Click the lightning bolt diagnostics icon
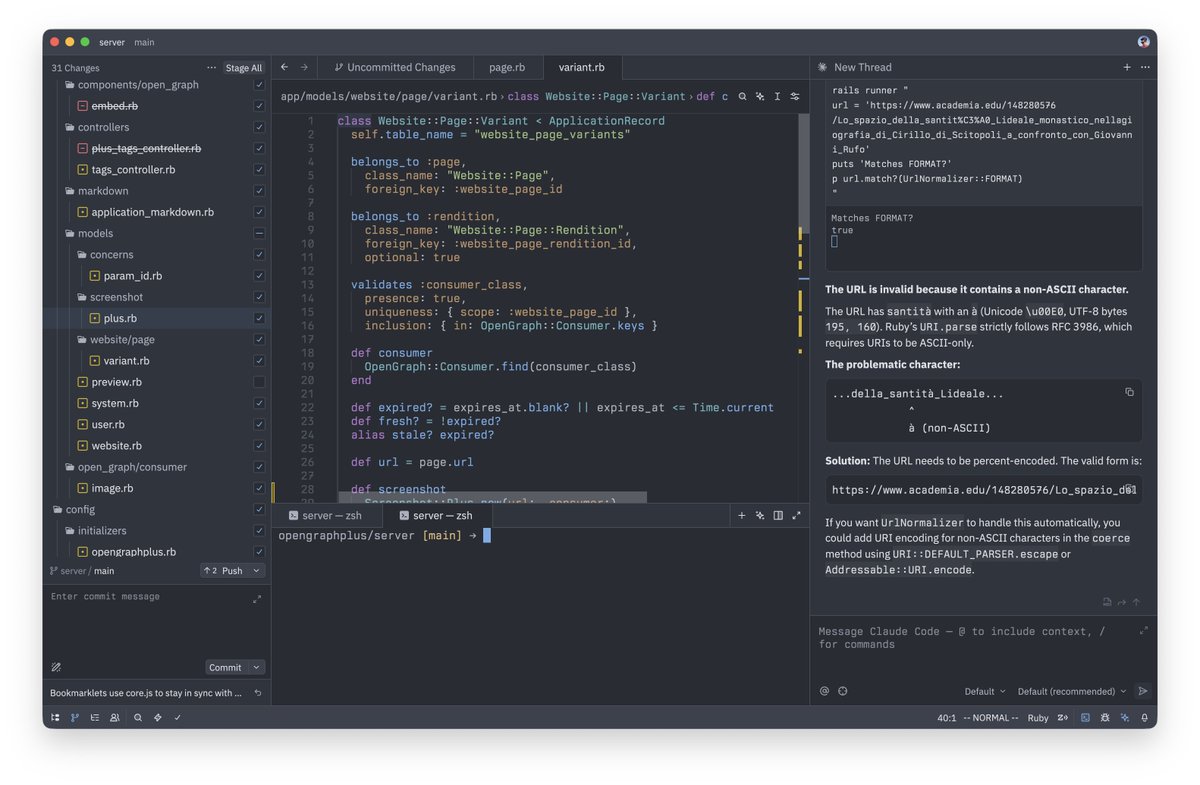 click(158, 717)
